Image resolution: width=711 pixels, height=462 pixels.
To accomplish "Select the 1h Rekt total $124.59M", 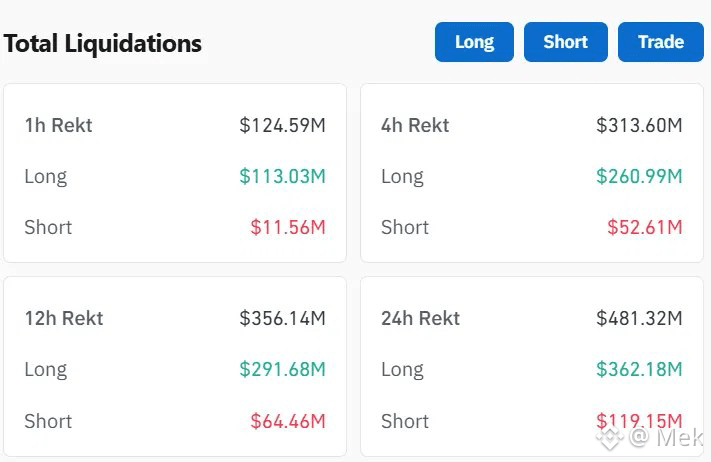I will [282, 125].
